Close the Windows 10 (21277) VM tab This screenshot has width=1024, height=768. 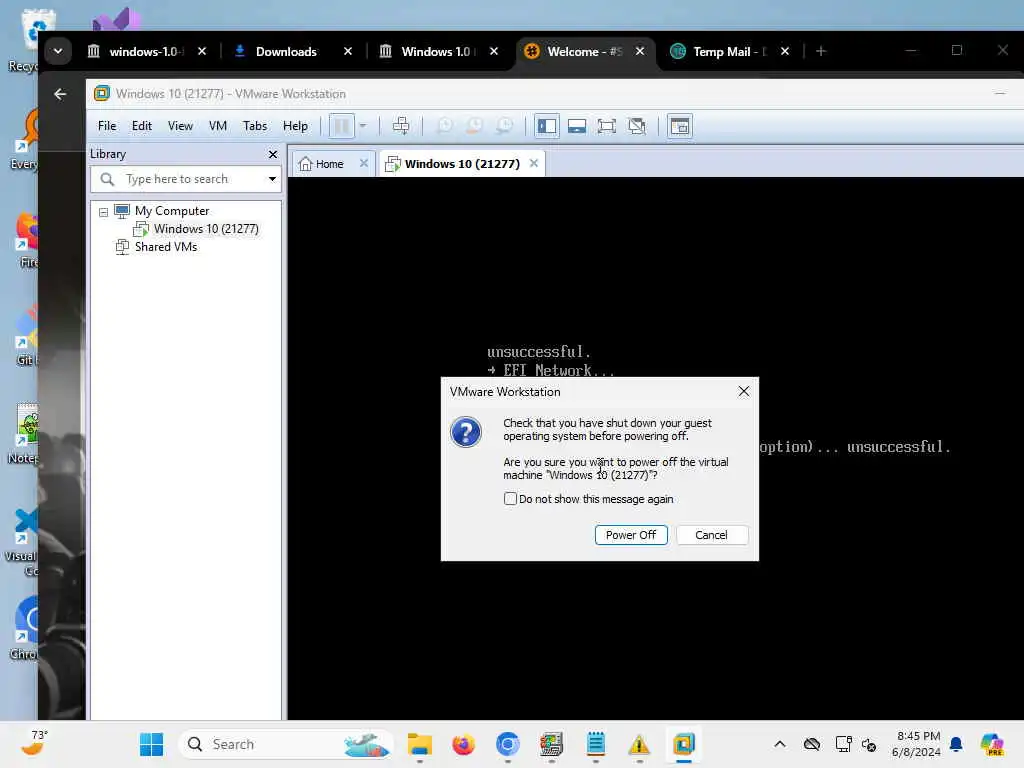click(534, 163)
